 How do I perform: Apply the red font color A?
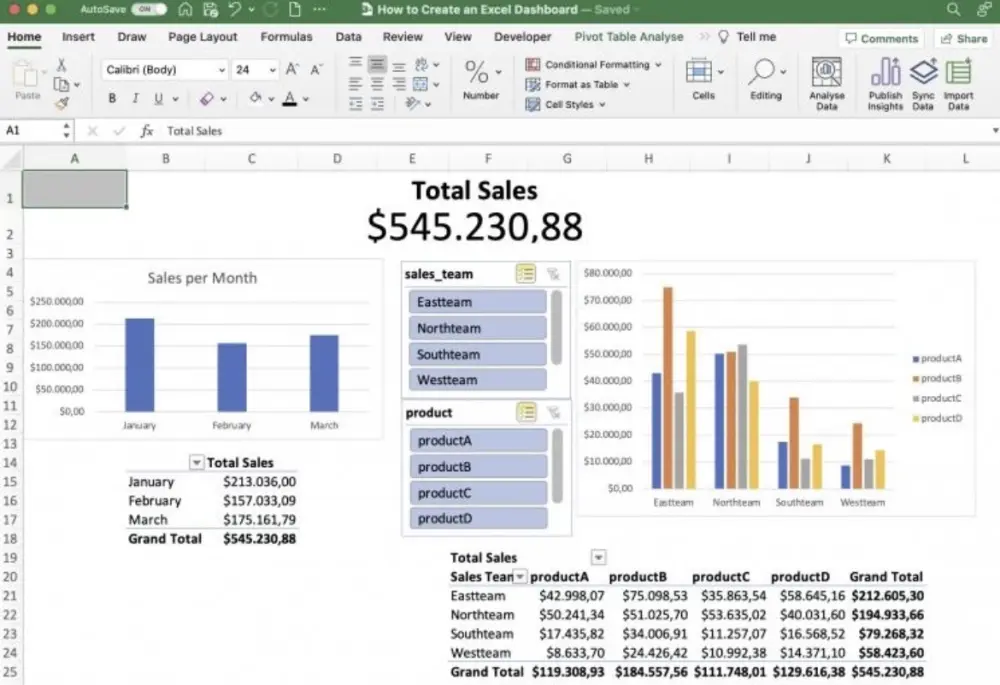290,98
